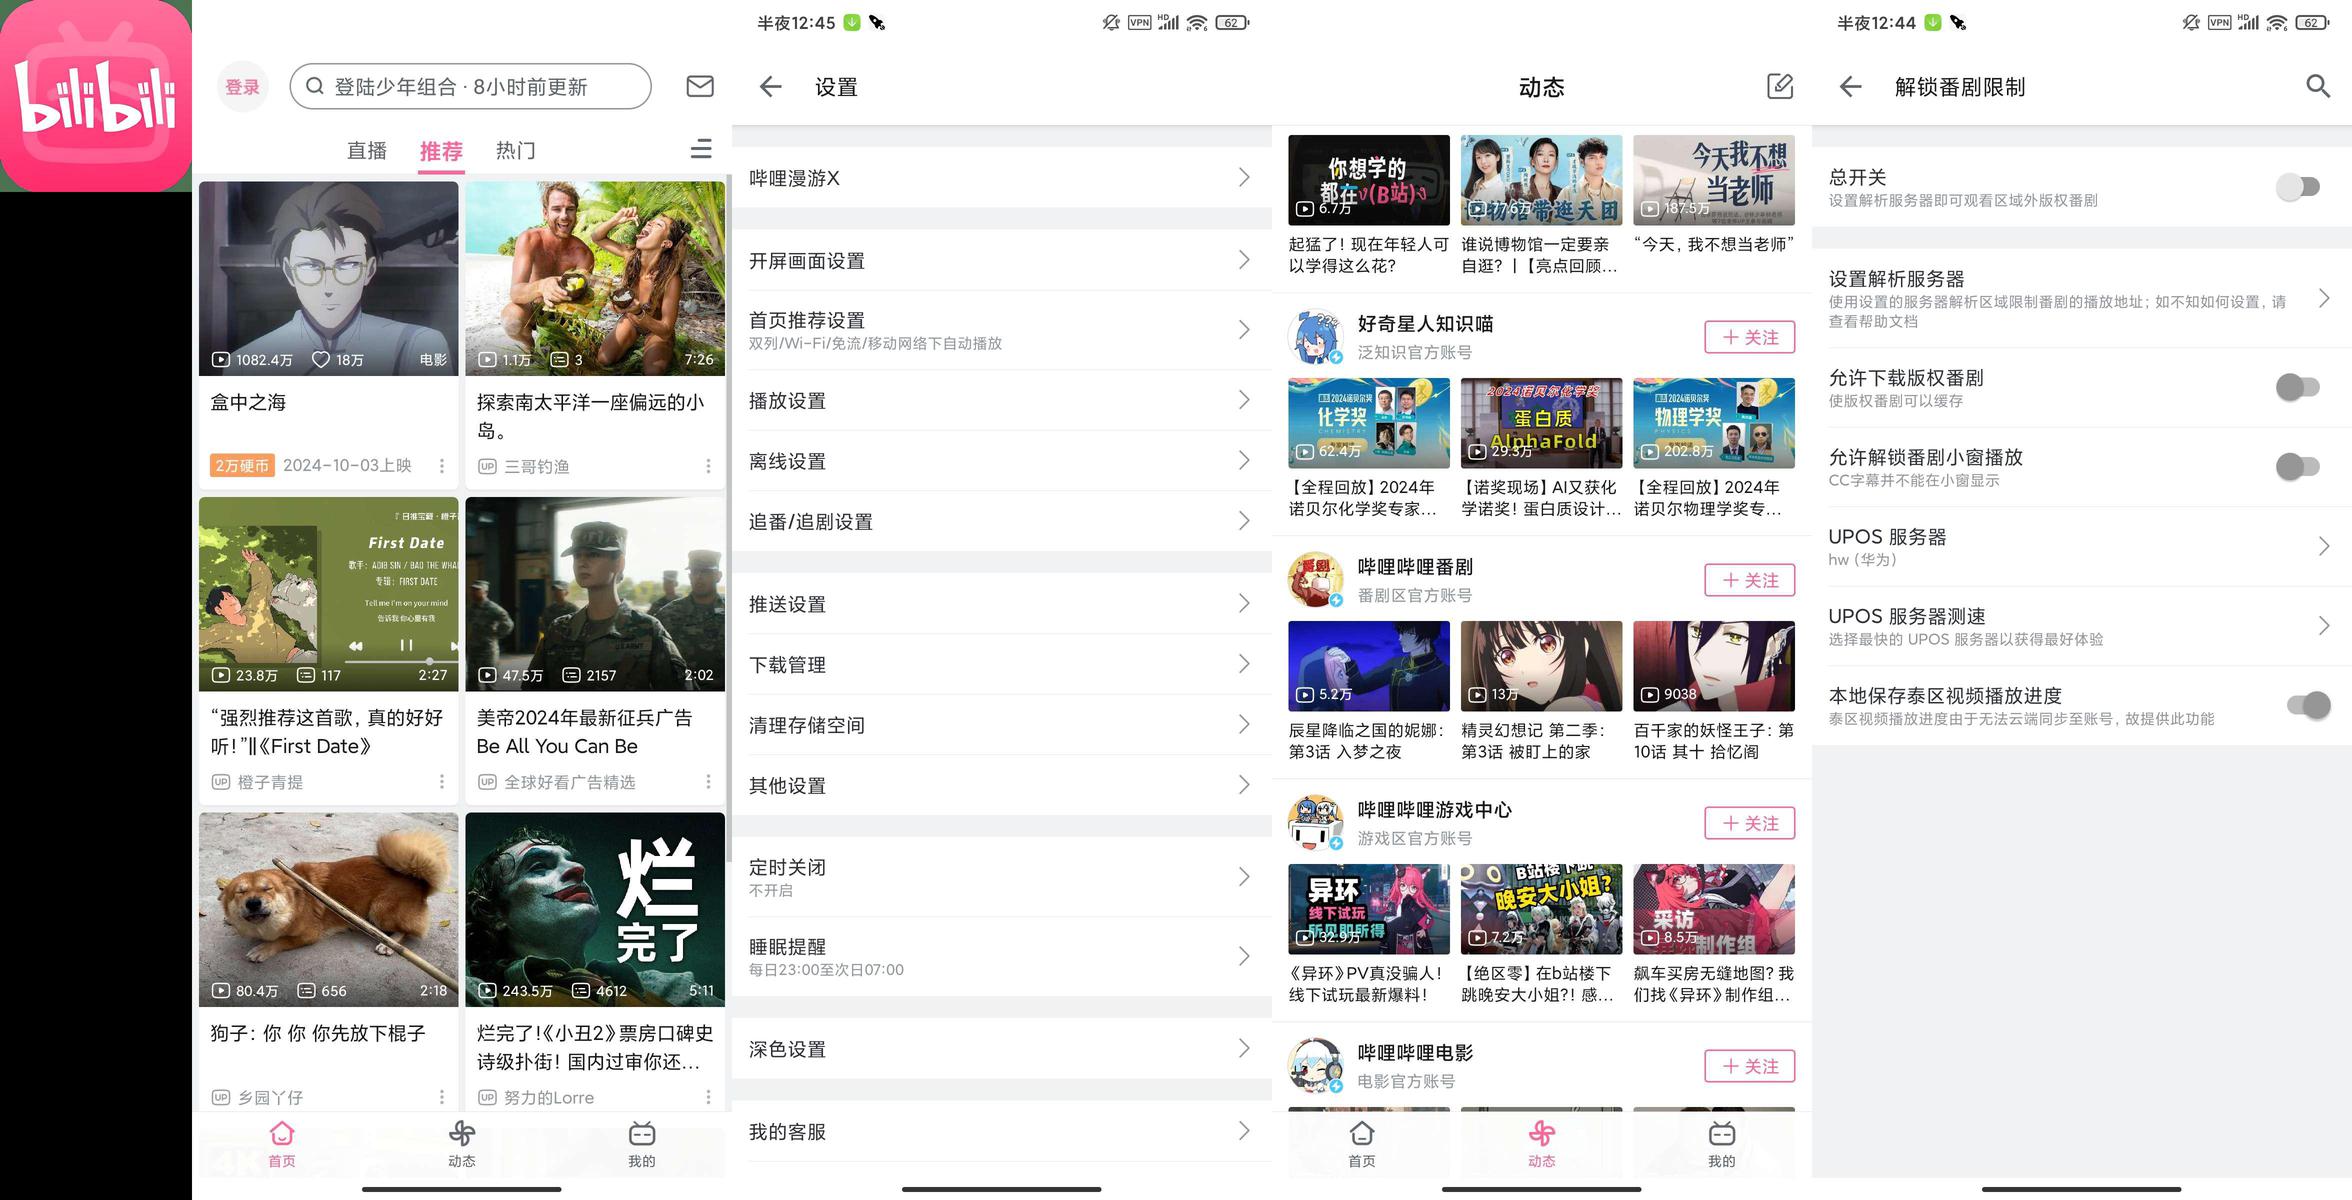
Task: Tap the 登陆少年组合 search field
Action: click(x=470, y=87)
